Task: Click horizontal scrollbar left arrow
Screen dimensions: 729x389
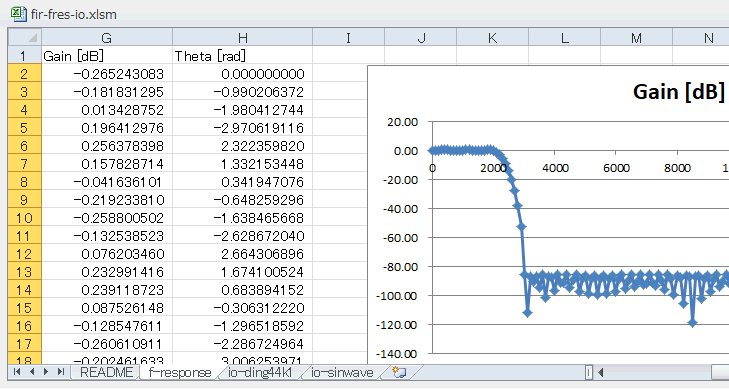Action: pyautogui.click(x=601, y=372)
